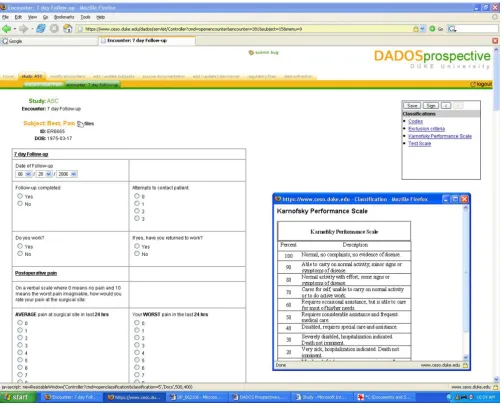
Task: Open the Back button history dropdown arrow
Action: 15,29
